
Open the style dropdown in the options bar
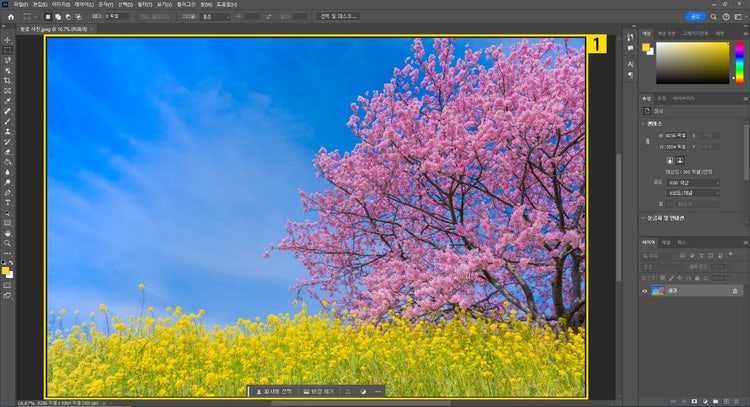pyautogui.click(x=215, y=16)
